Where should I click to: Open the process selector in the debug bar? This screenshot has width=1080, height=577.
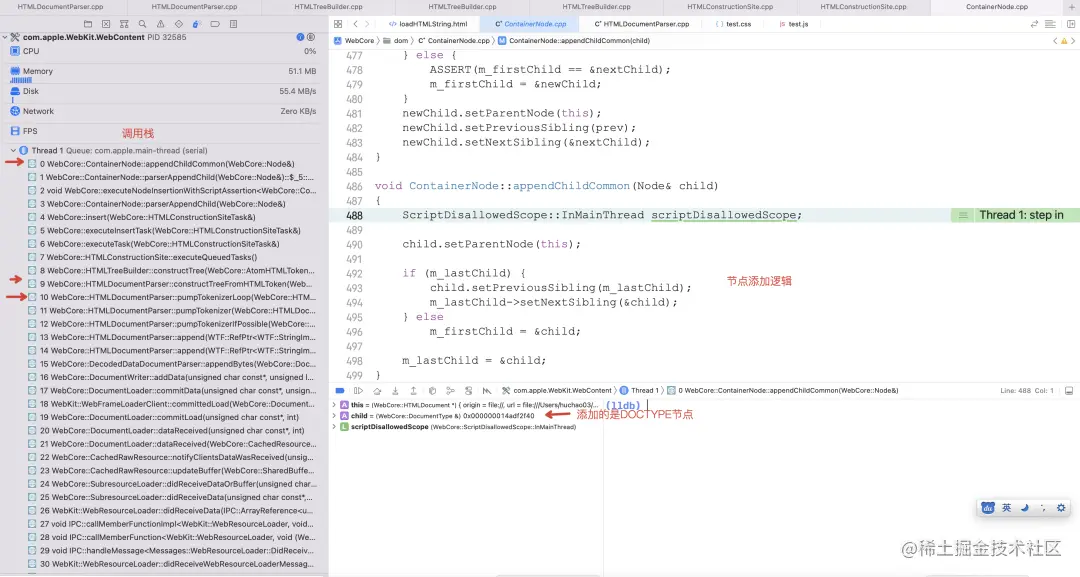coord(557,390)
